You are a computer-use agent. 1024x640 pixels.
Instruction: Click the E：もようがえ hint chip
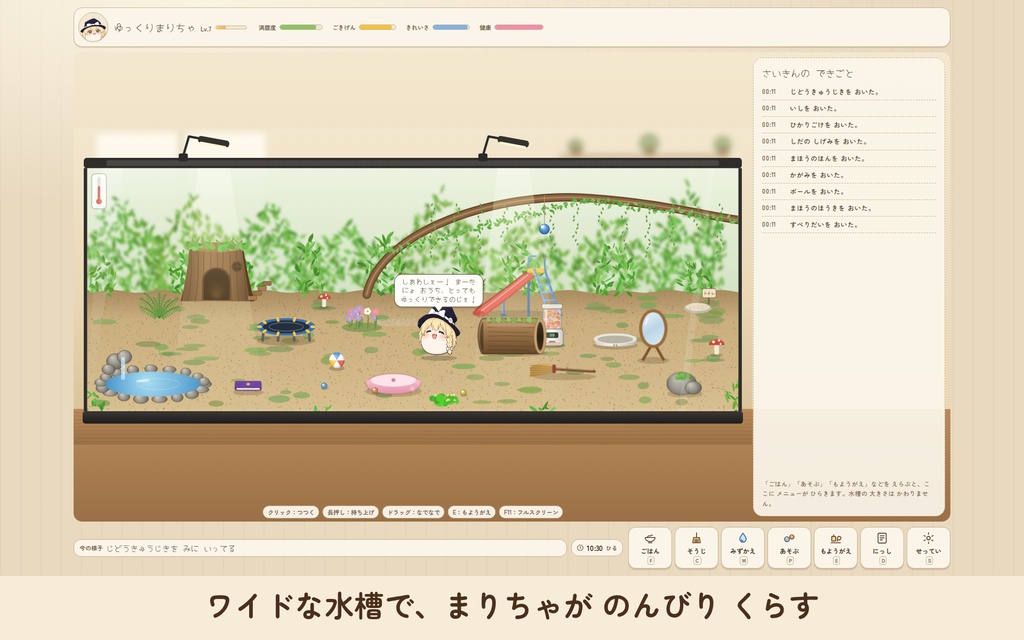coord(472,512)
